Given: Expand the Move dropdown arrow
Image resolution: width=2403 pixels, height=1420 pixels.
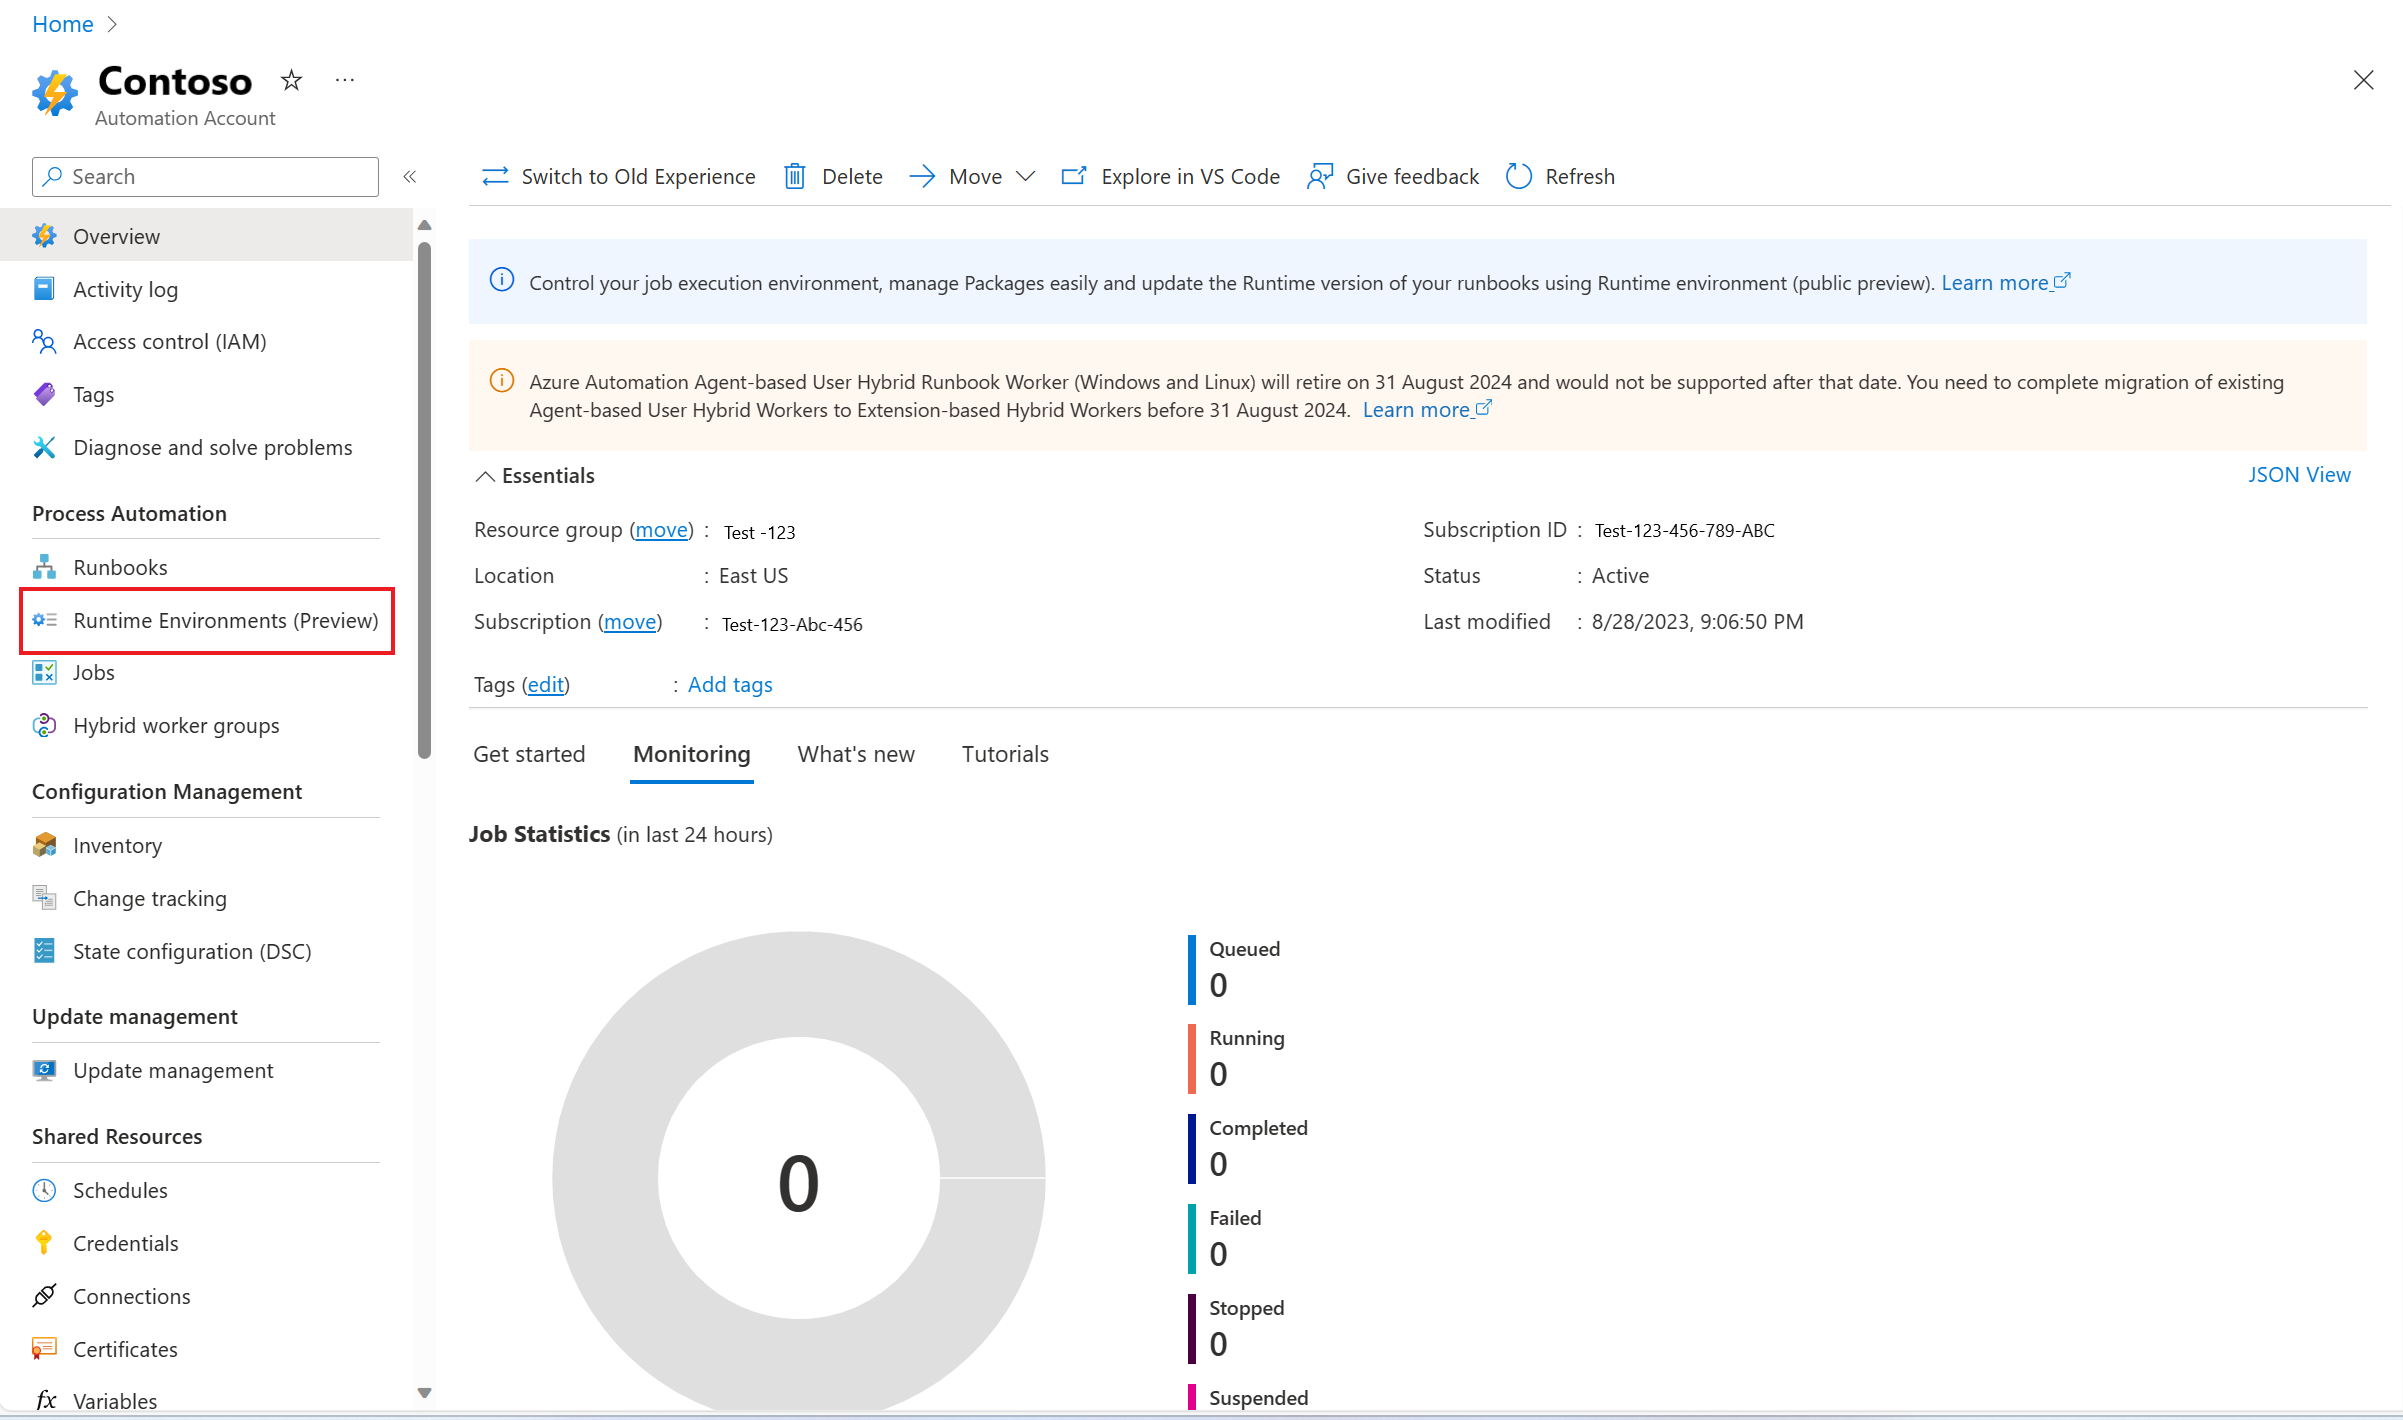Looking at the screenshot, I should [1025, 176].
